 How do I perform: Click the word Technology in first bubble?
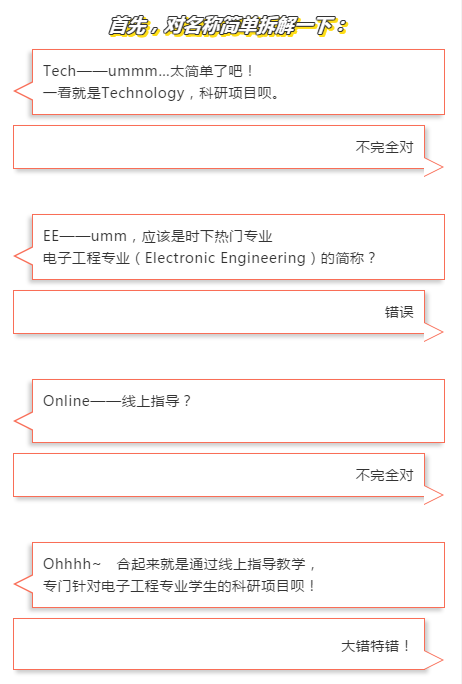tap(143, 93)
